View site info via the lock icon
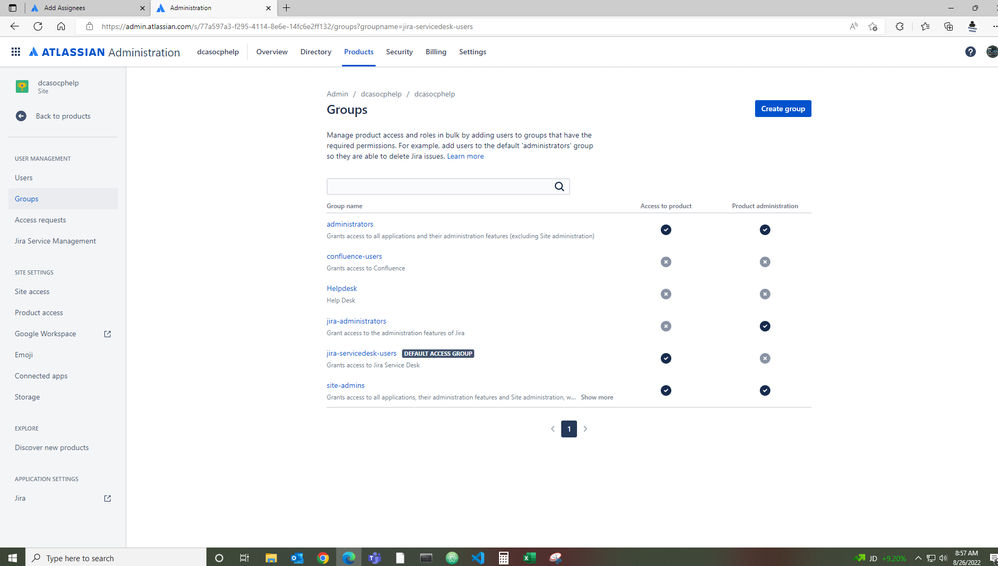The height and width of the screenshot is (566, 998). [89, 27]
